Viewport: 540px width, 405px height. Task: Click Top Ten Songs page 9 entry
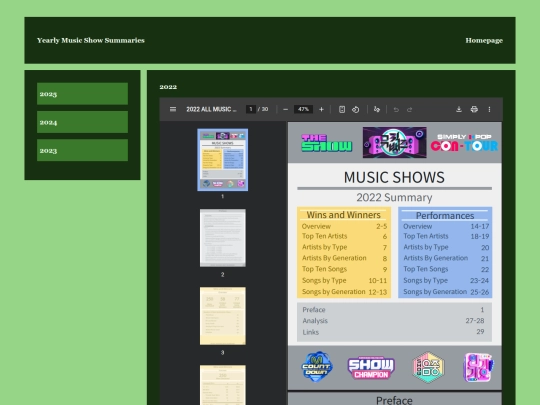pos(344,269)
